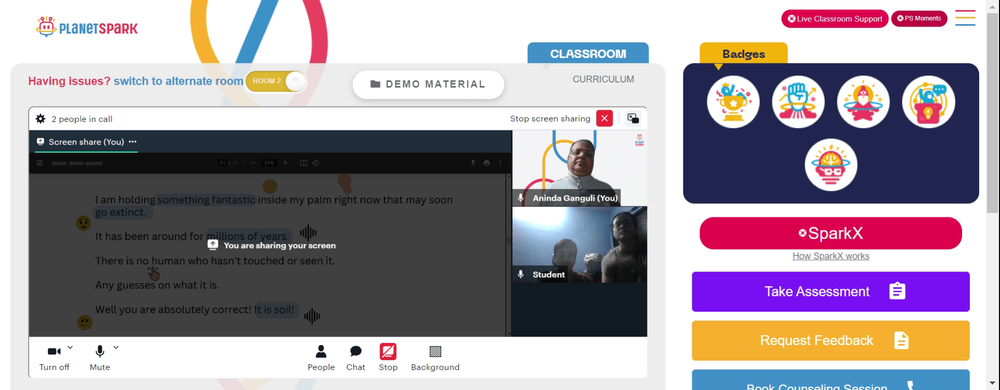
Task: Select the Screen share (You) tab
Action: (86, 141)
